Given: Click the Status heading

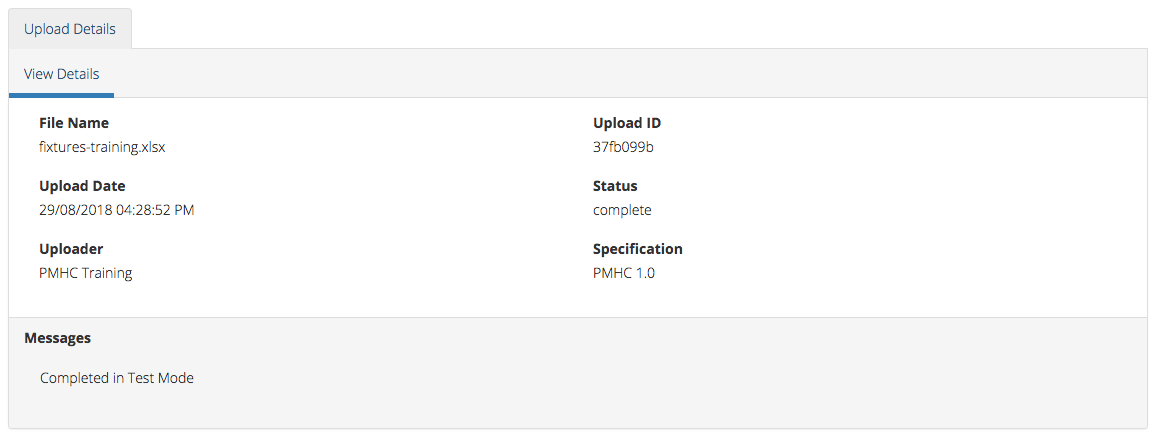Looking at the screenshot, I should pyautogui.click(x=615, y=186).
